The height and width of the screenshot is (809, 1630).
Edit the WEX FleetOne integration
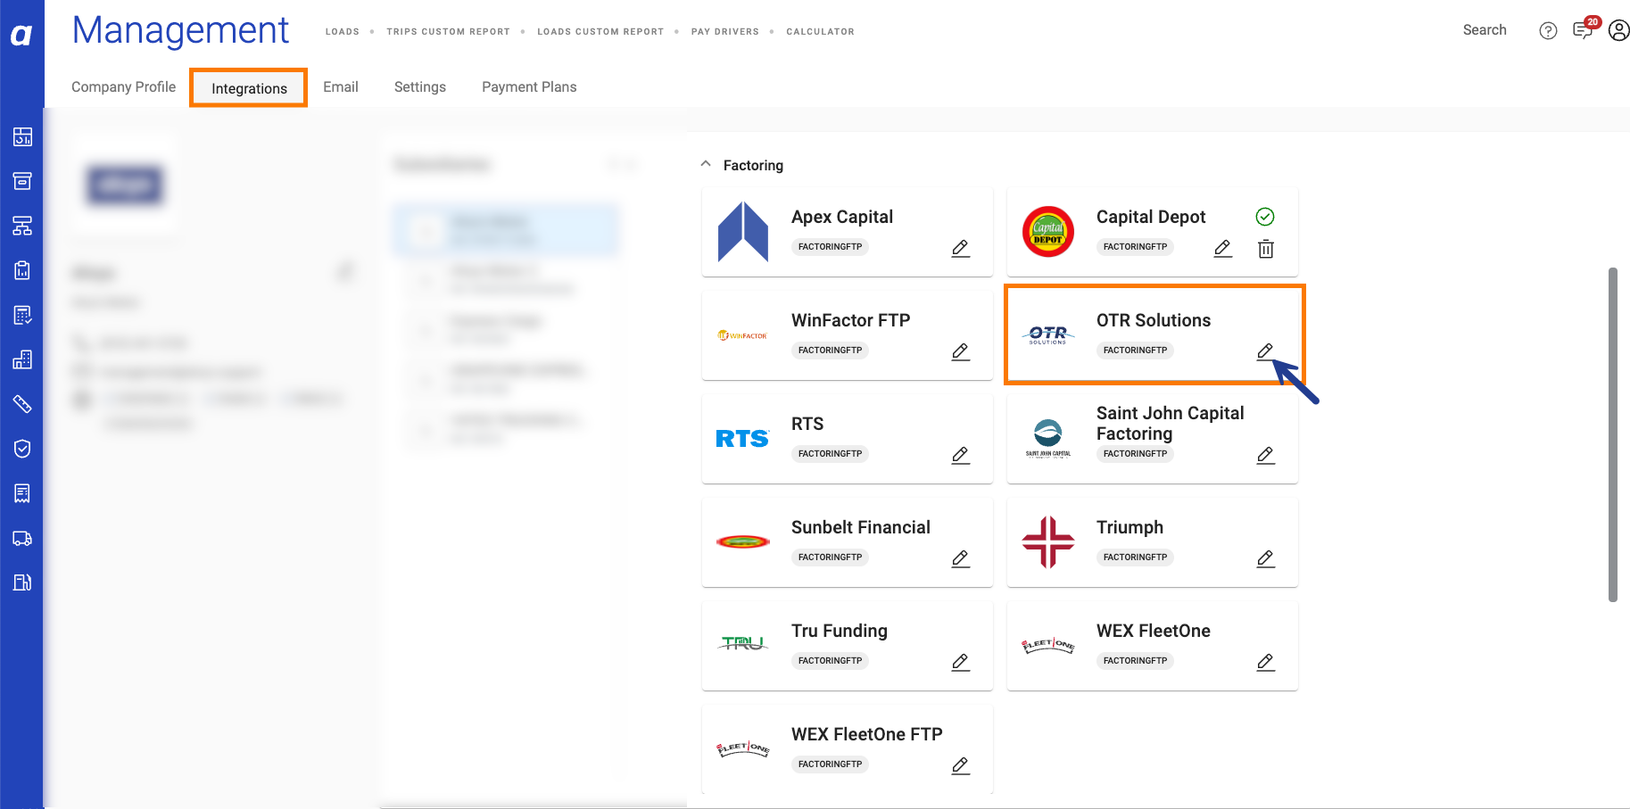tap(1265, 662)
